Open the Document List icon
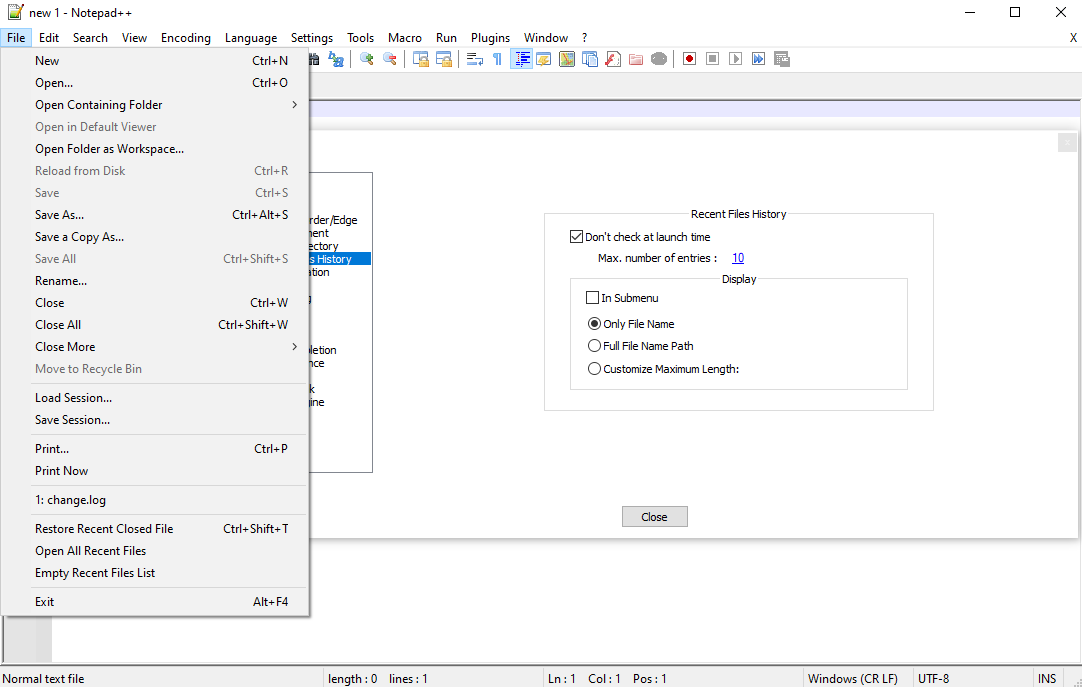The width and height of the screenshot is (1082, 687). 590,59
